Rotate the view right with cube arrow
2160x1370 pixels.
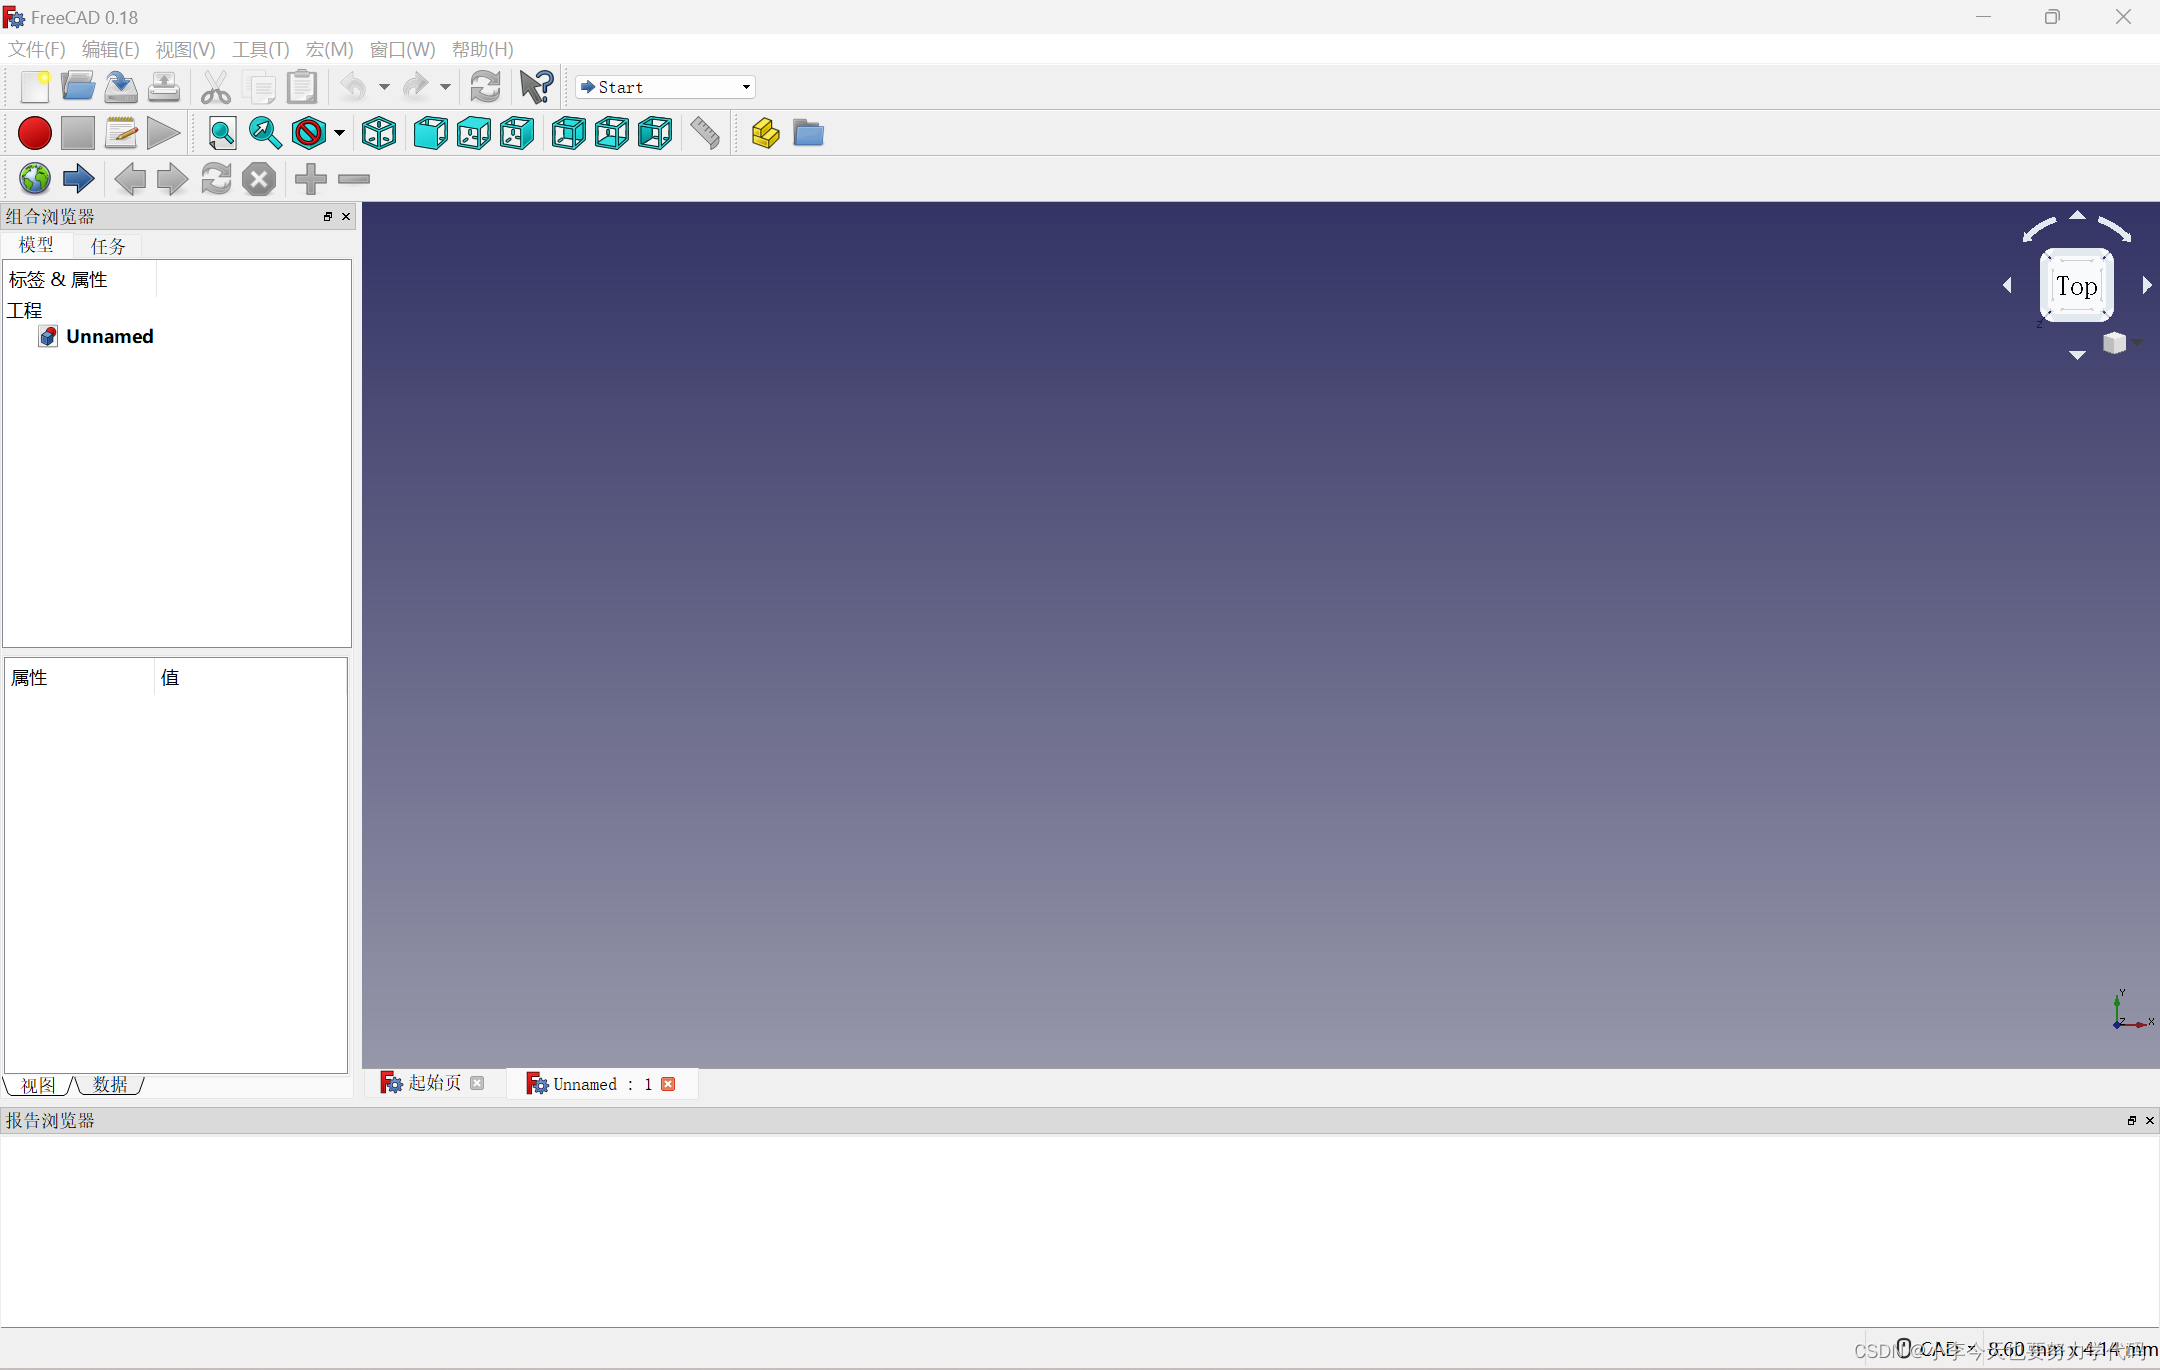click(x=2146, y=286)
